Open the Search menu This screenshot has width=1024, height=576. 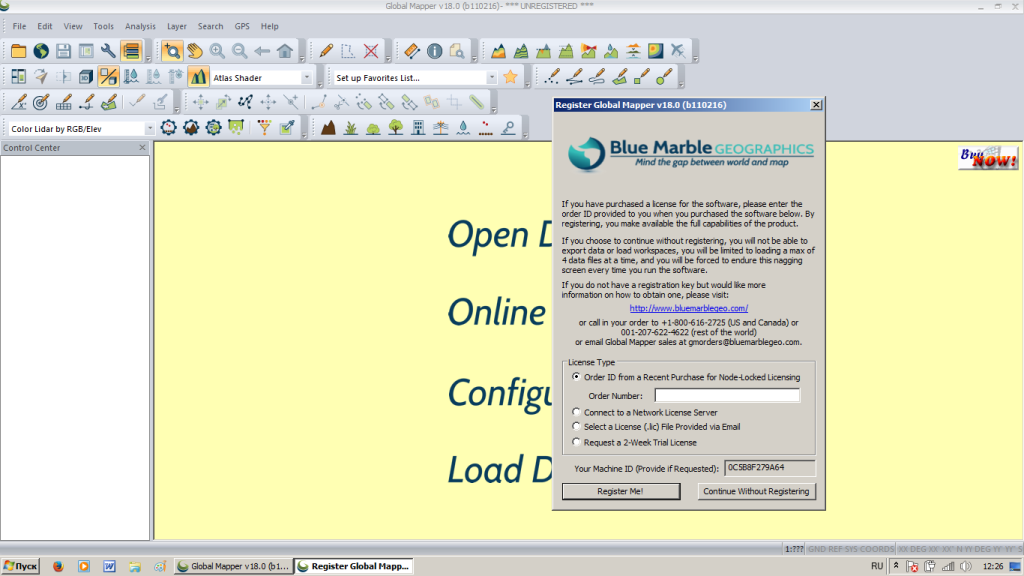(x=210, y=26)
